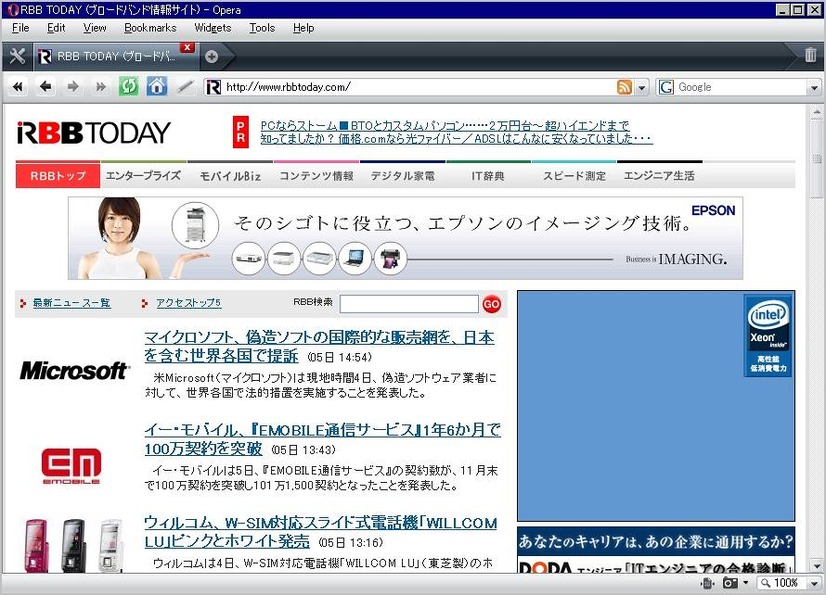Open the Edit menu
This screenshot has width=826, height=595.
(x=56, y=27)
